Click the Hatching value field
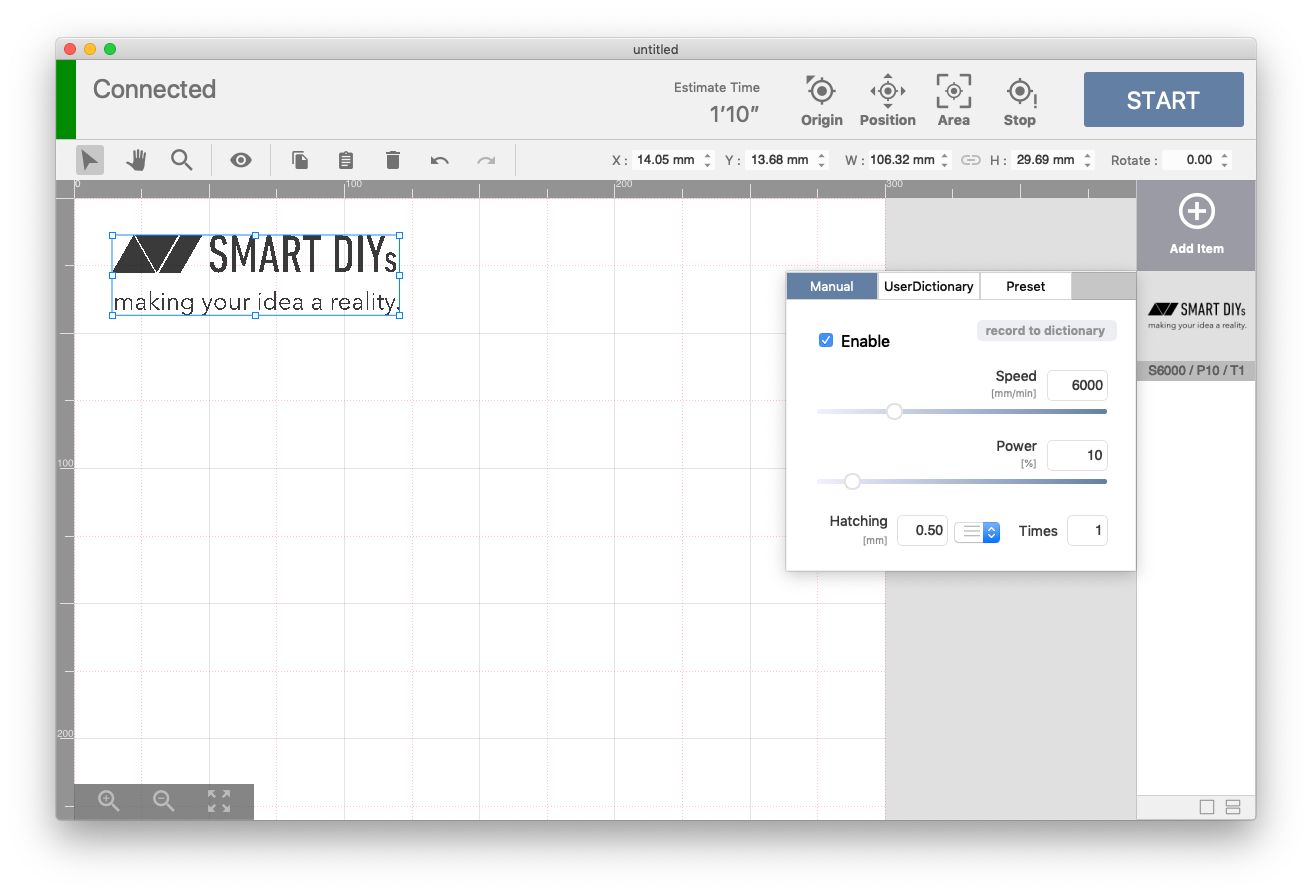1312x894 pixels. click(x=922, y=531)
